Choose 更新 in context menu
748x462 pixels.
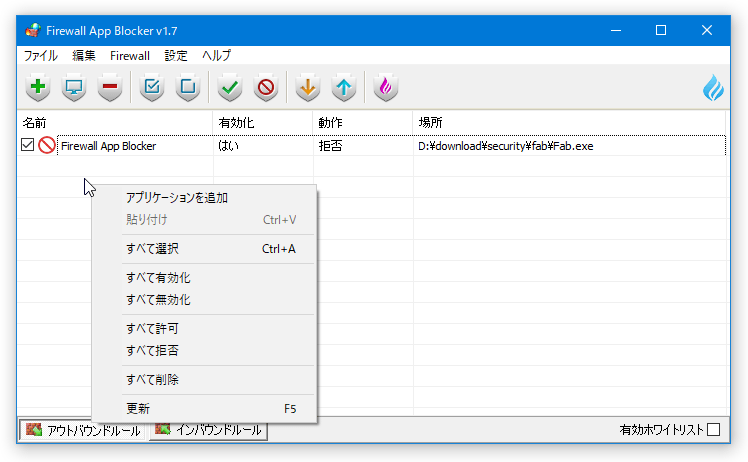tap(204, 409)
